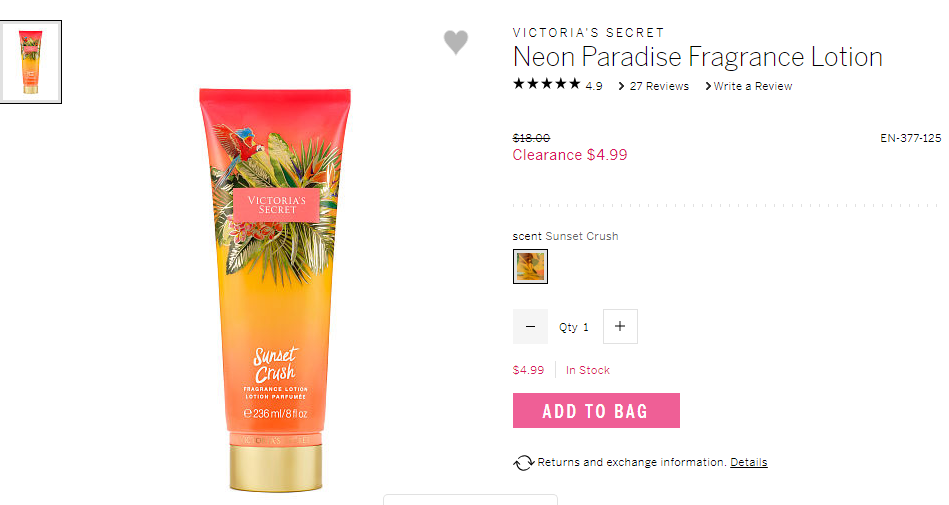Decrease quantity with minus button
Viewport: 949px width, 505px height.
coord(530,326)
